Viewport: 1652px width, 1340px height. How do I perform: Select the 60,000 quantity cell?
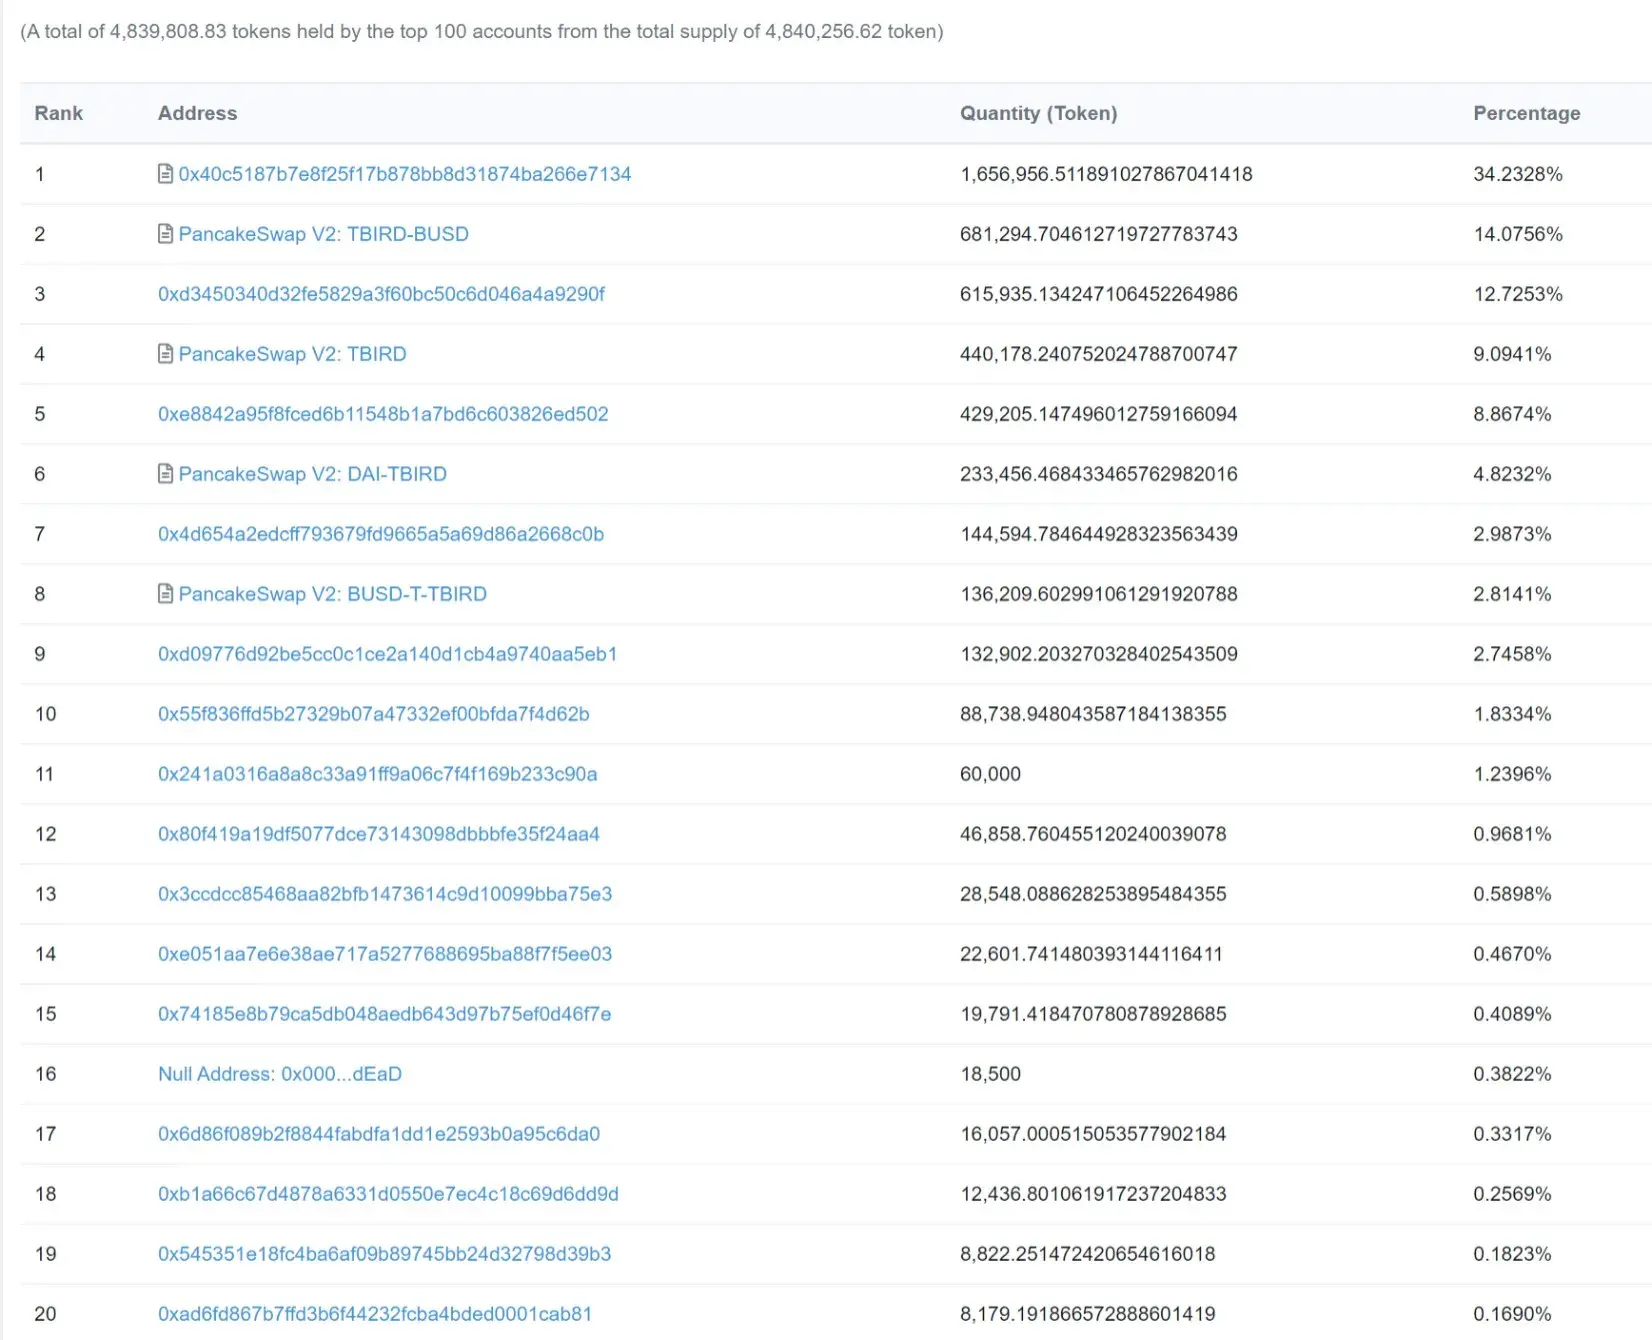coord(990,774)
